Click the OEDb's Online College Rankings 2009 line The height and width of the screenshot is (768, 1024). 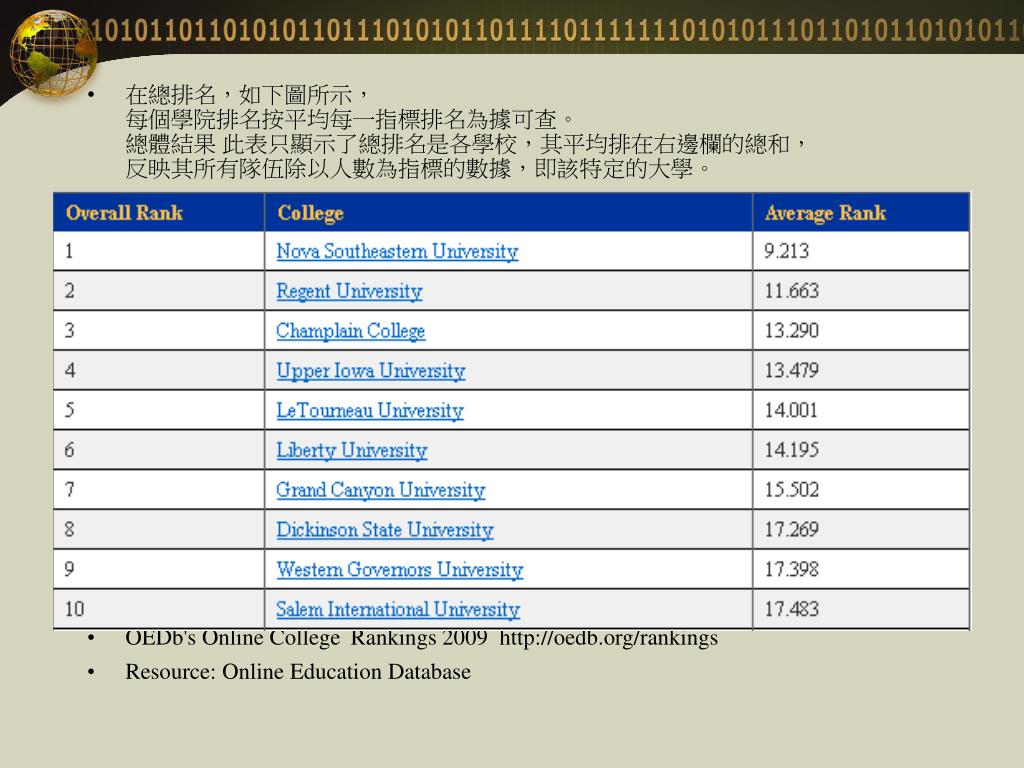click(421, 638)
